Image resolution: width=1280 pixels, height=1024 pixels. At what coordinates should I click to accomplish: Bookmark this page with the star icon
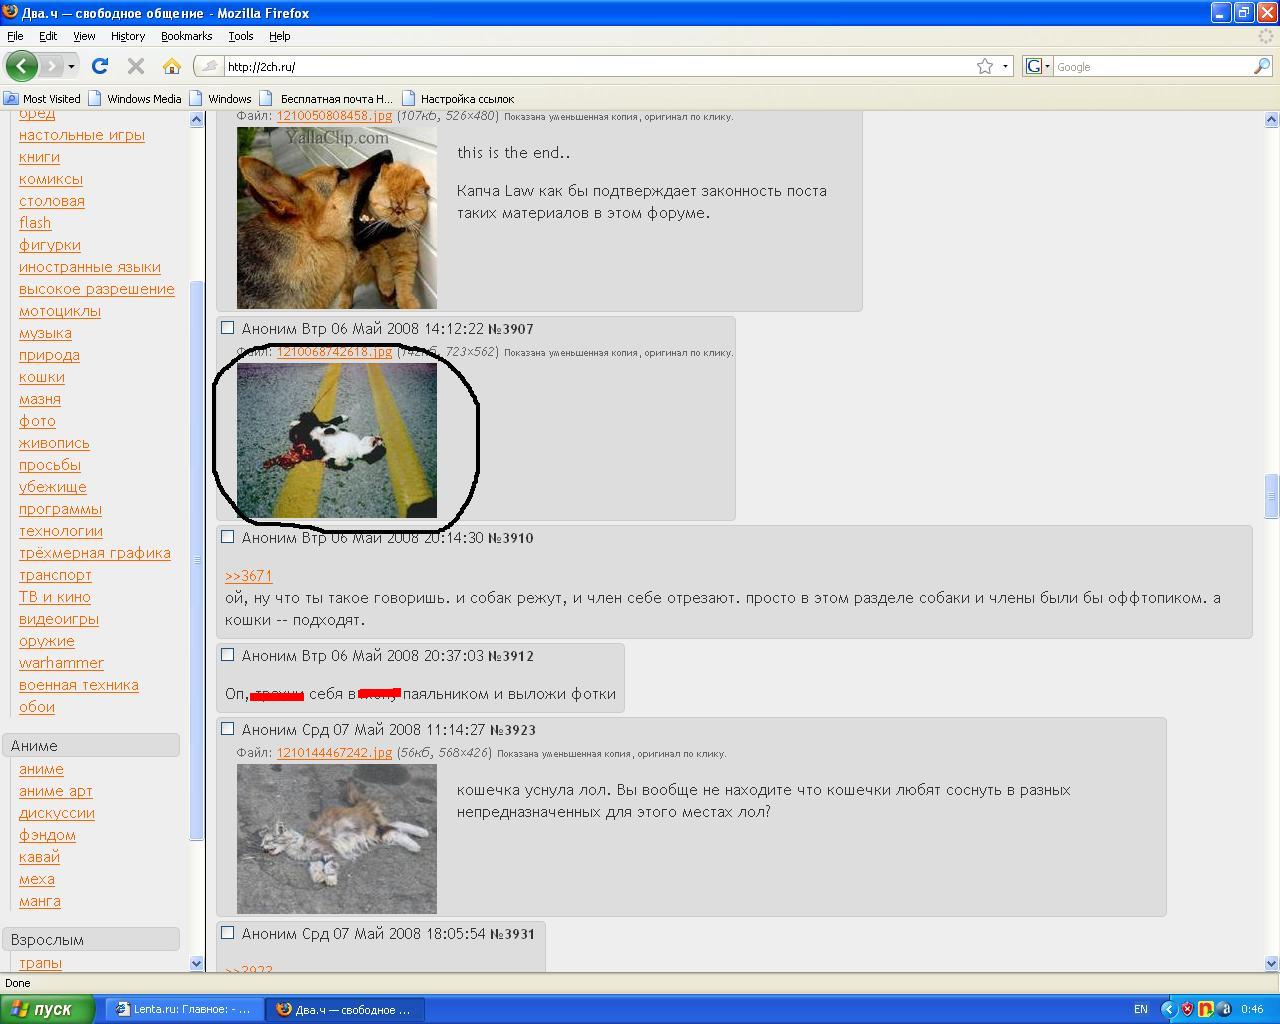coord(985,66)
